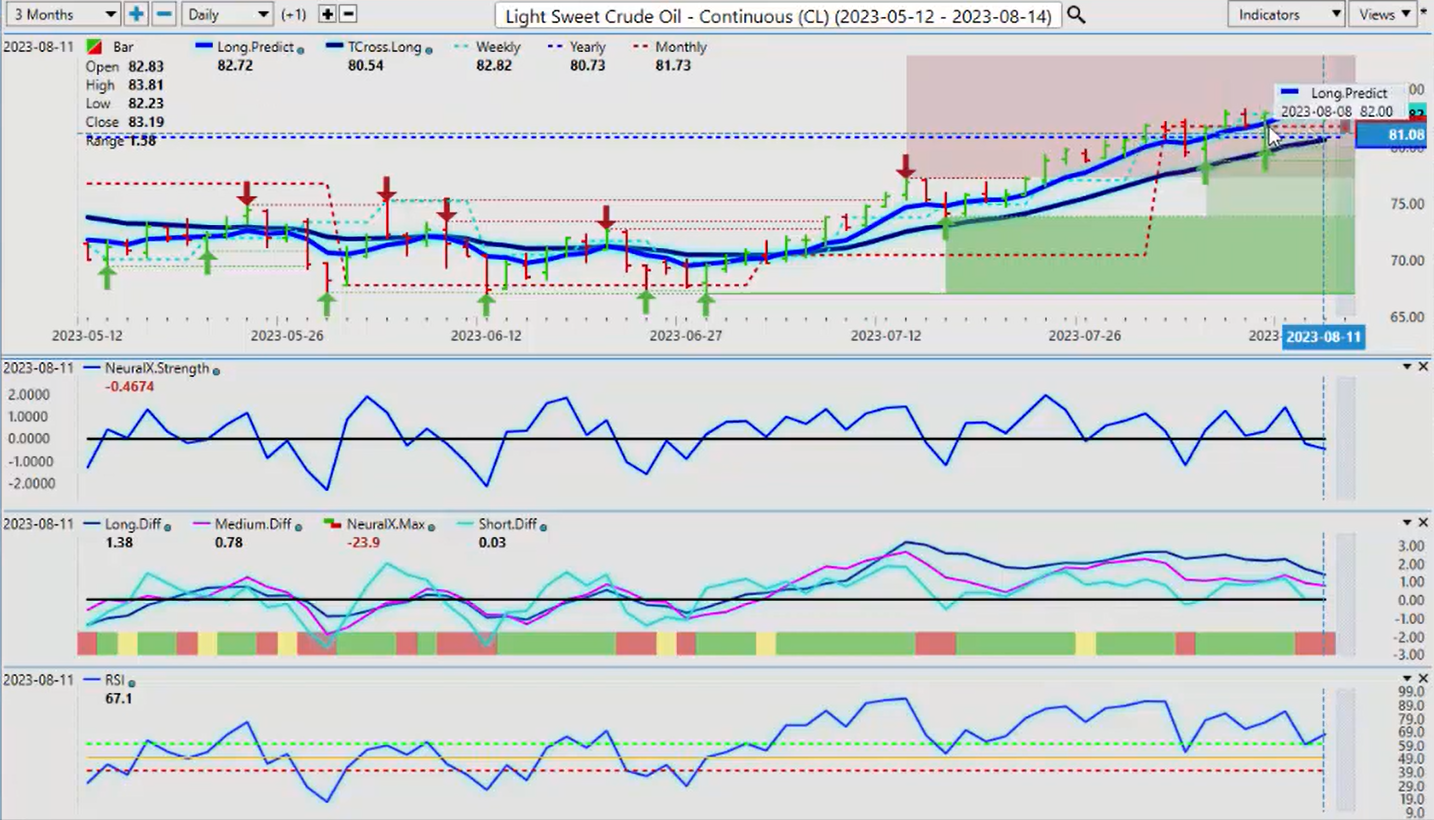Click the RSI value 67.1

(118, 698)
